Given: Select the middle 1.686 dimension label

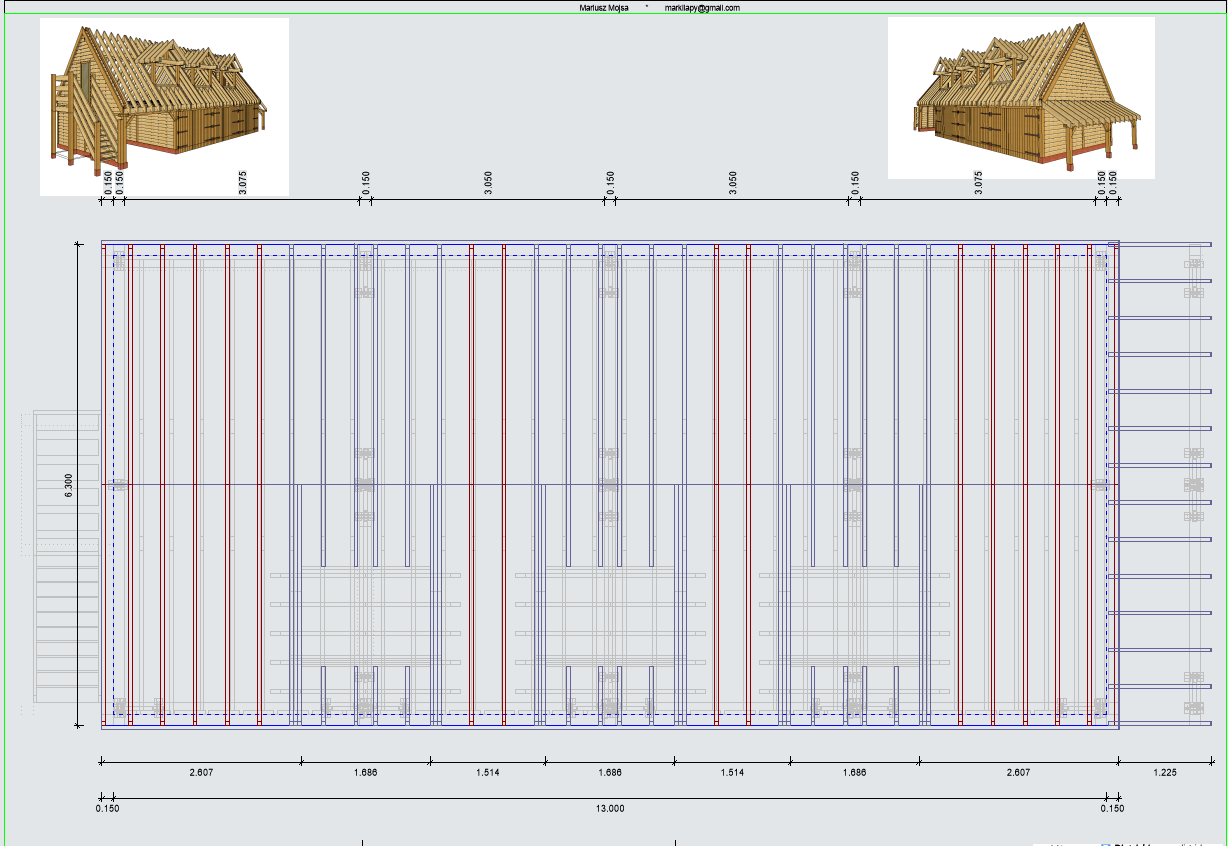Looking at the screenshot, I should (609, 773).
